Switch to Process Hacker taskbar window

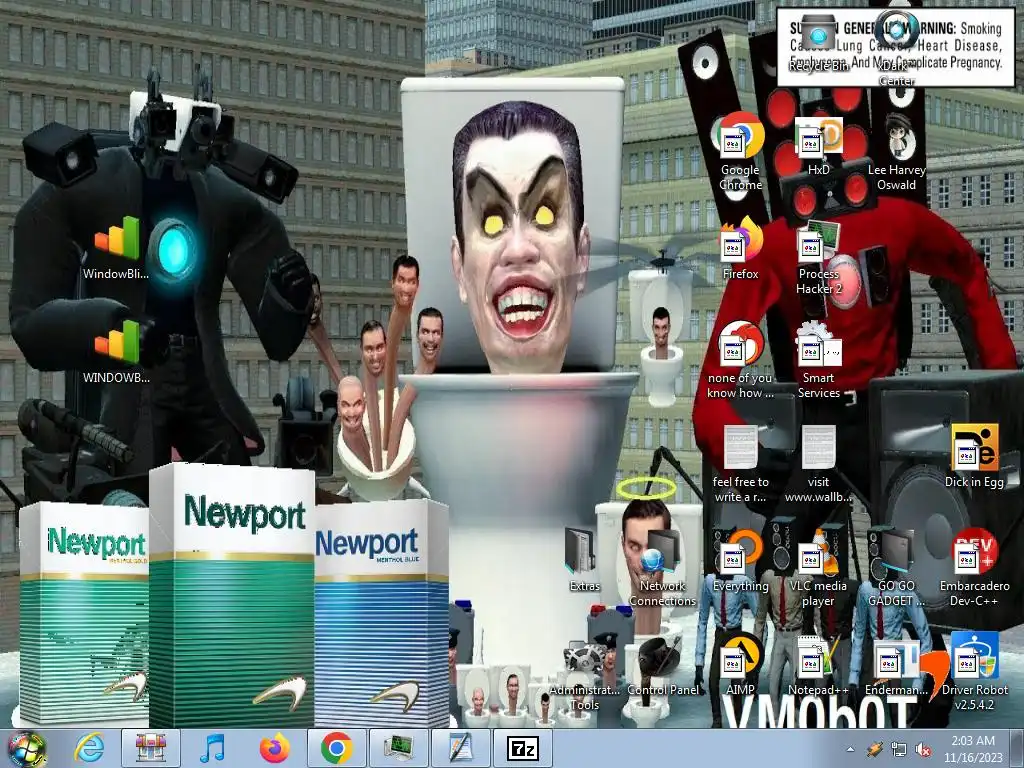[398, 748]
